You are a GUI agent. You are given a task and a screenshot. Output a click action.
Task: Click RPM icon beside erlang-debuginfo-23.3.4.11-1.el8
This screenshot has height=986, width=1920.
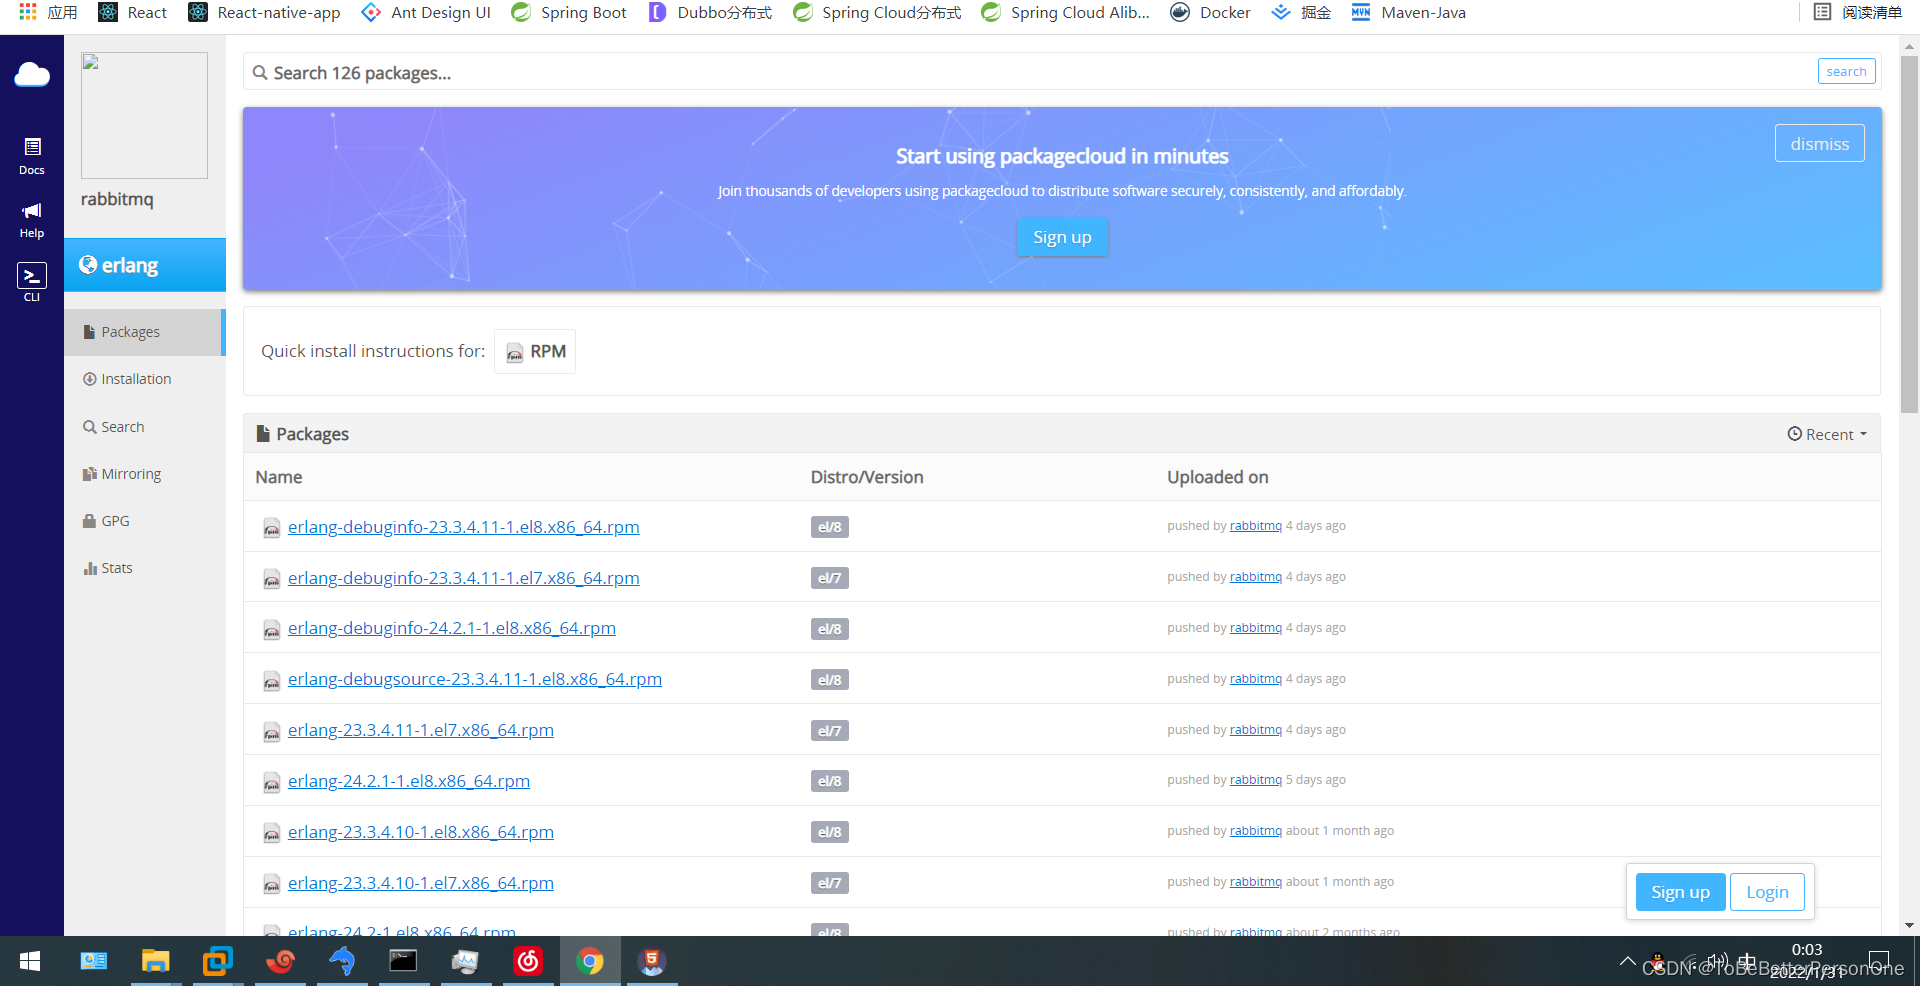point(271,528)
